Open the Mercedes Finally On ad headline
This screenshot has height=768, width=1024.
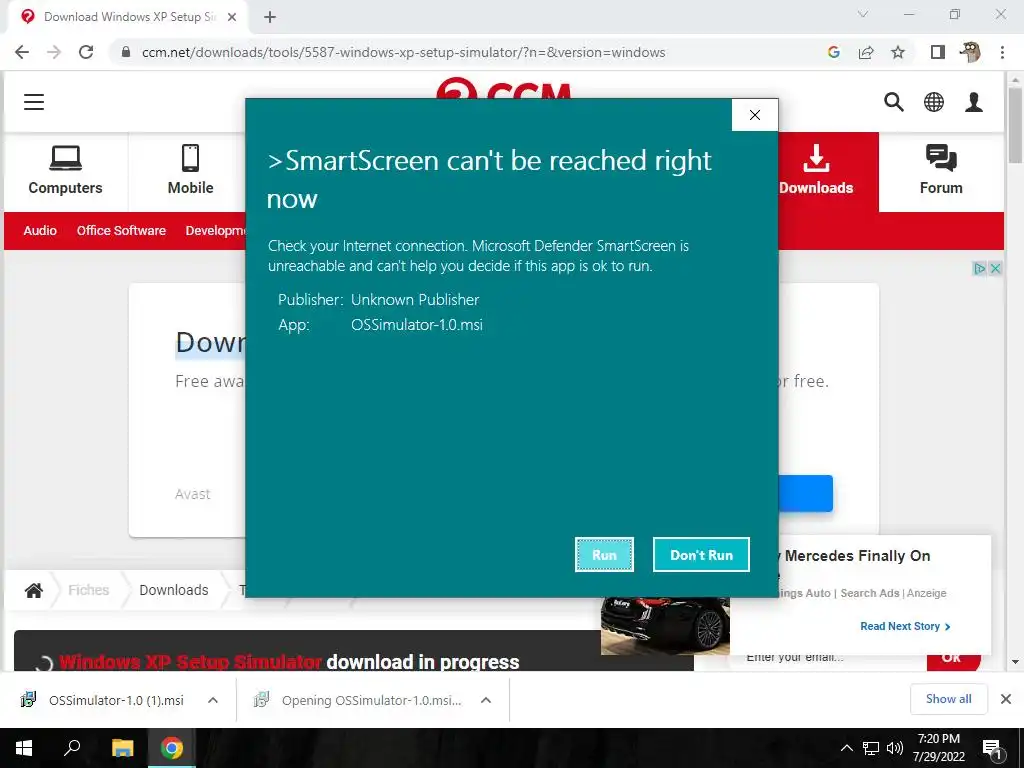point(857,556)
